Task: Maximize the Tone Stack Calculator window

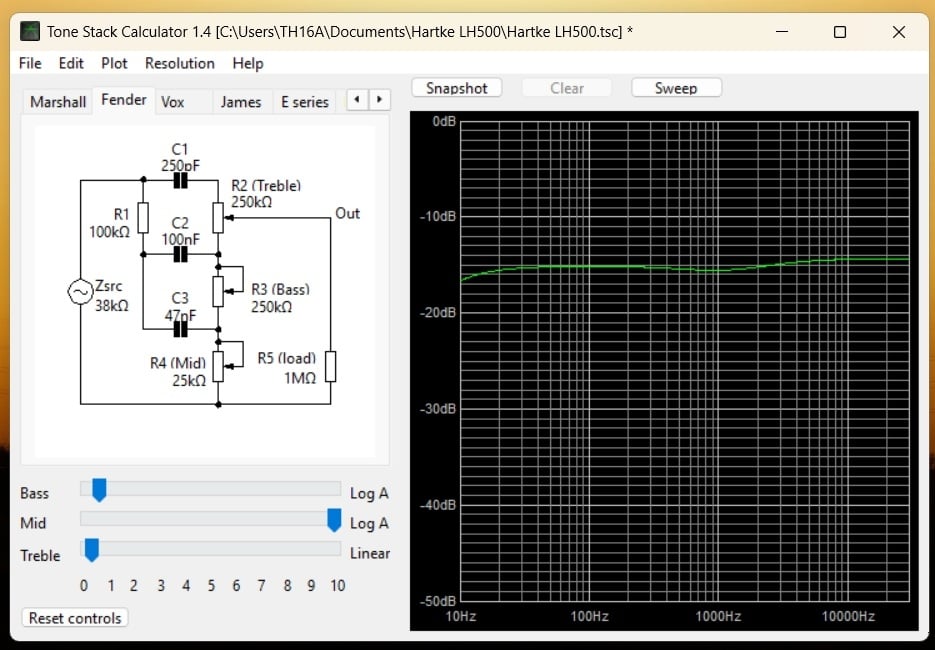Action: [840, 32]
